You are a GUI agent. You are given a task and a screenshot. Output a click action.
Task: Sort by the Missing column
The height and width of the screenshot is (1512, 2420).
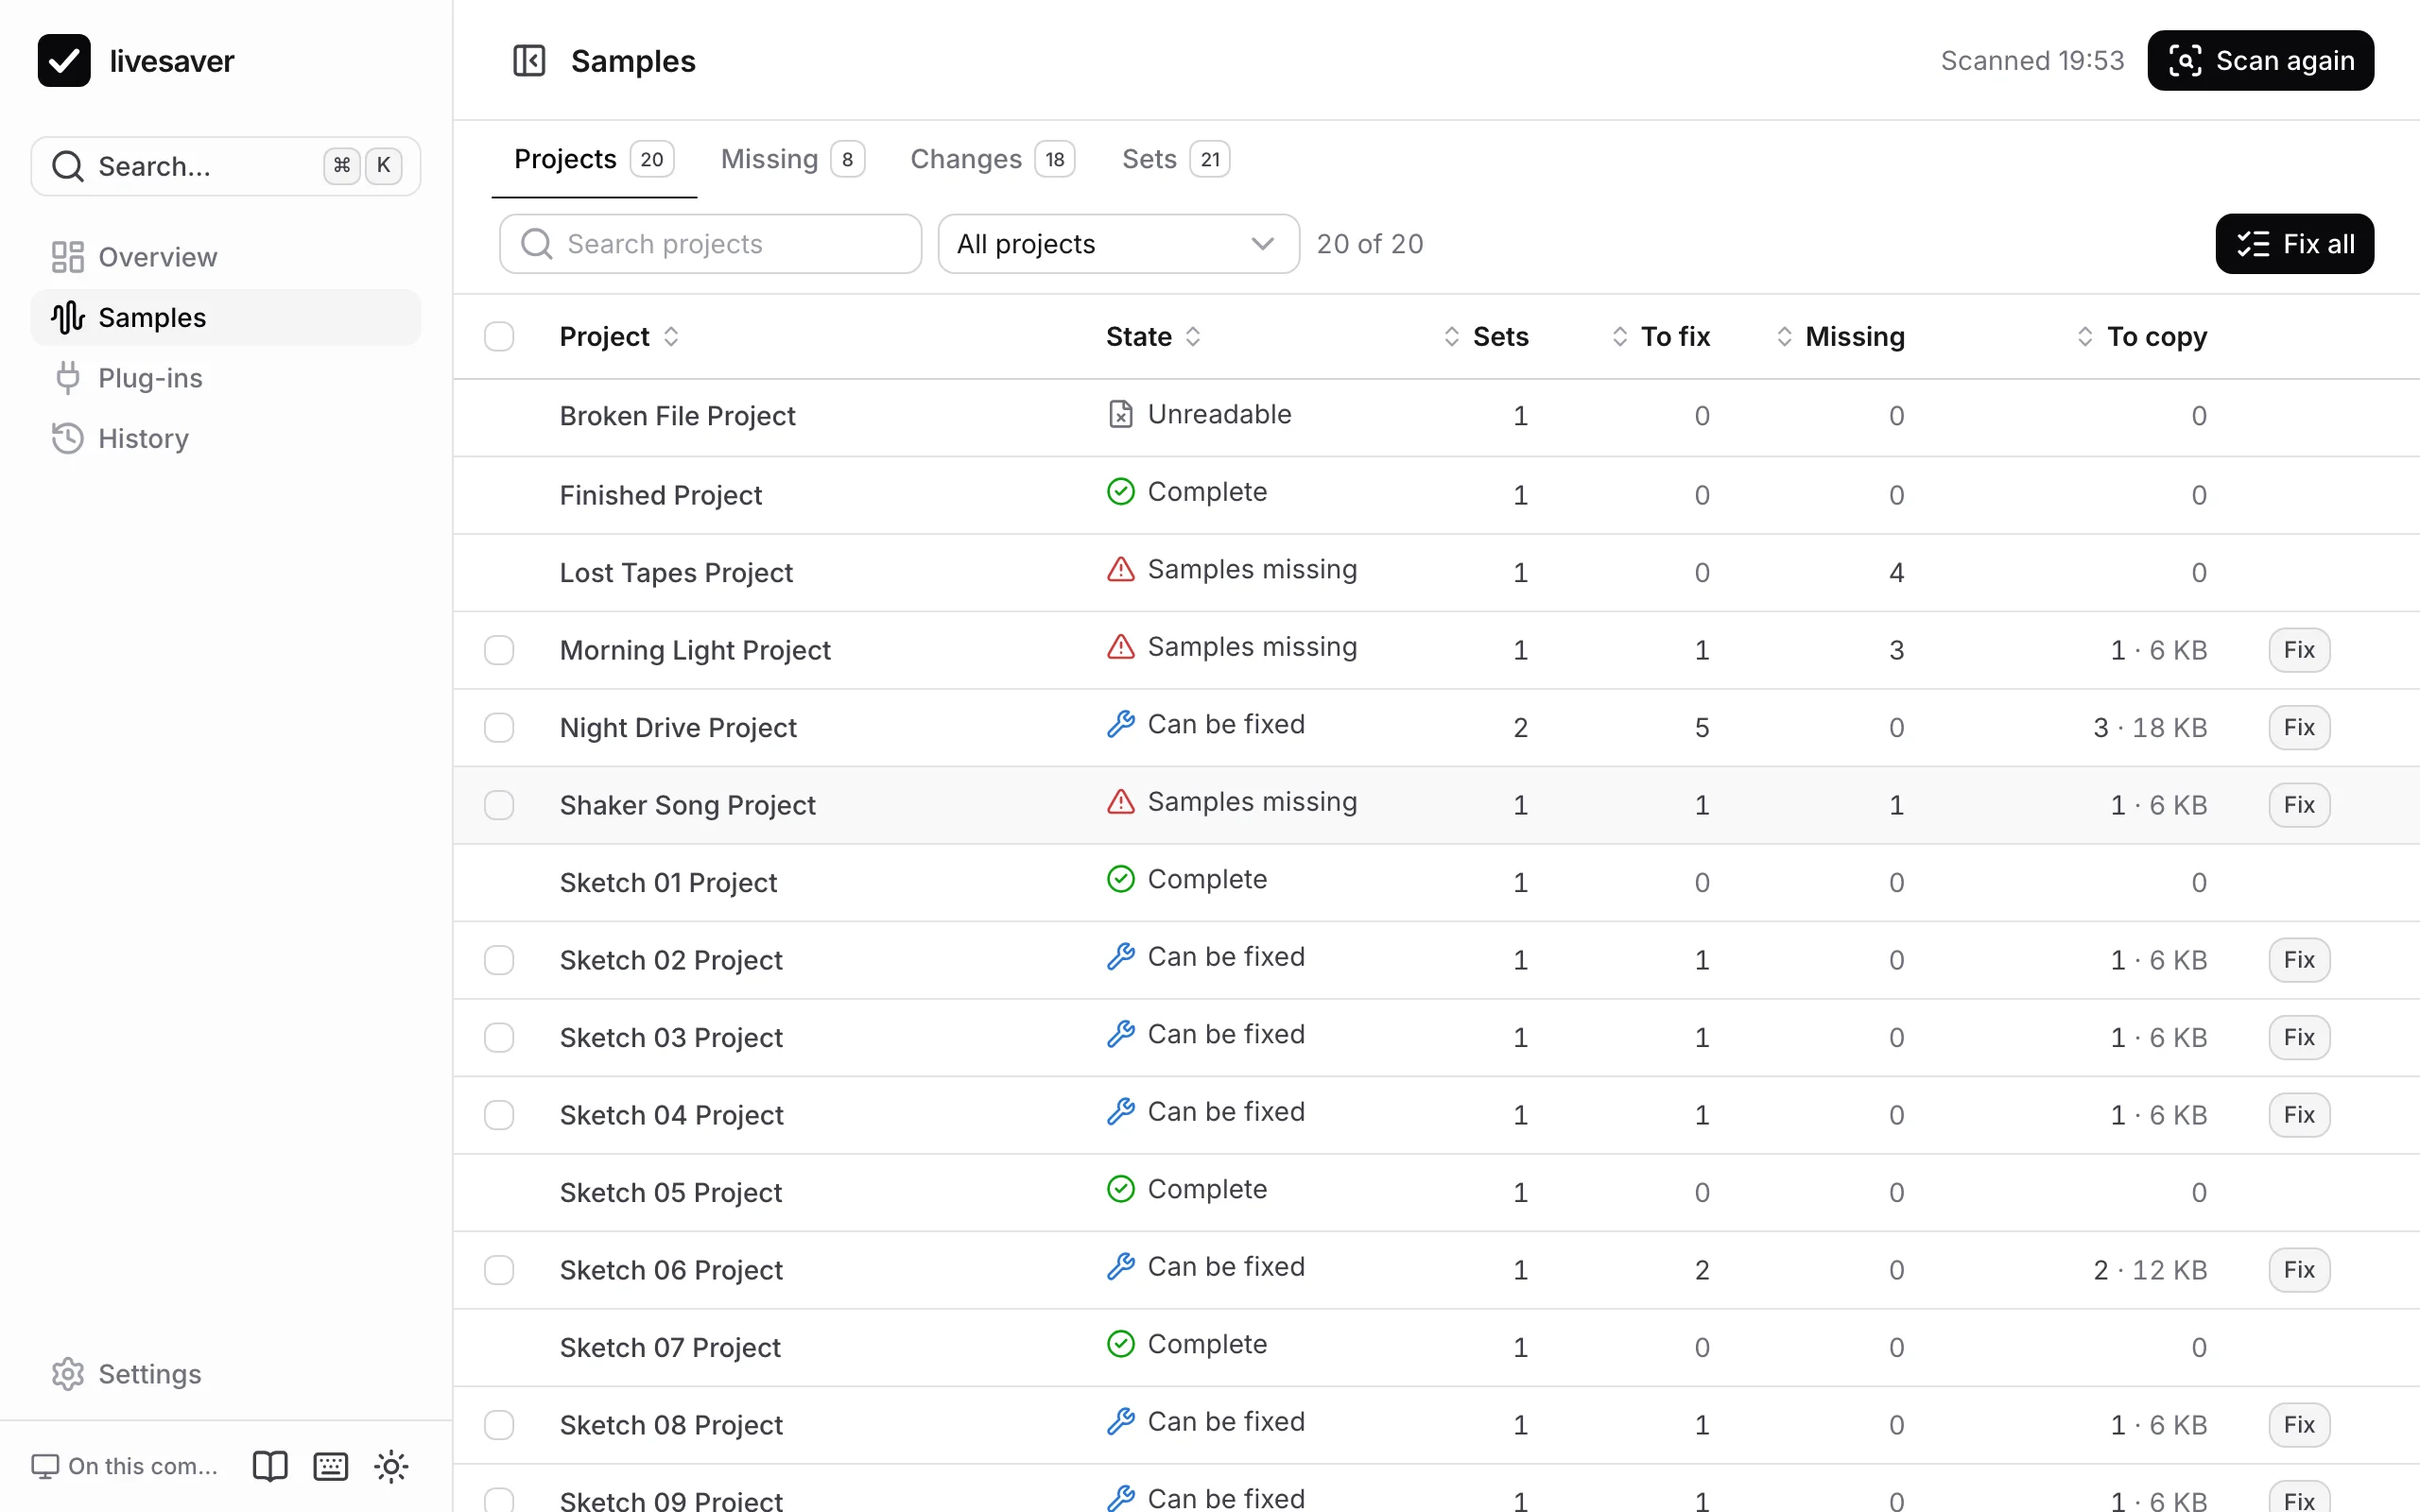point(1840,336)
